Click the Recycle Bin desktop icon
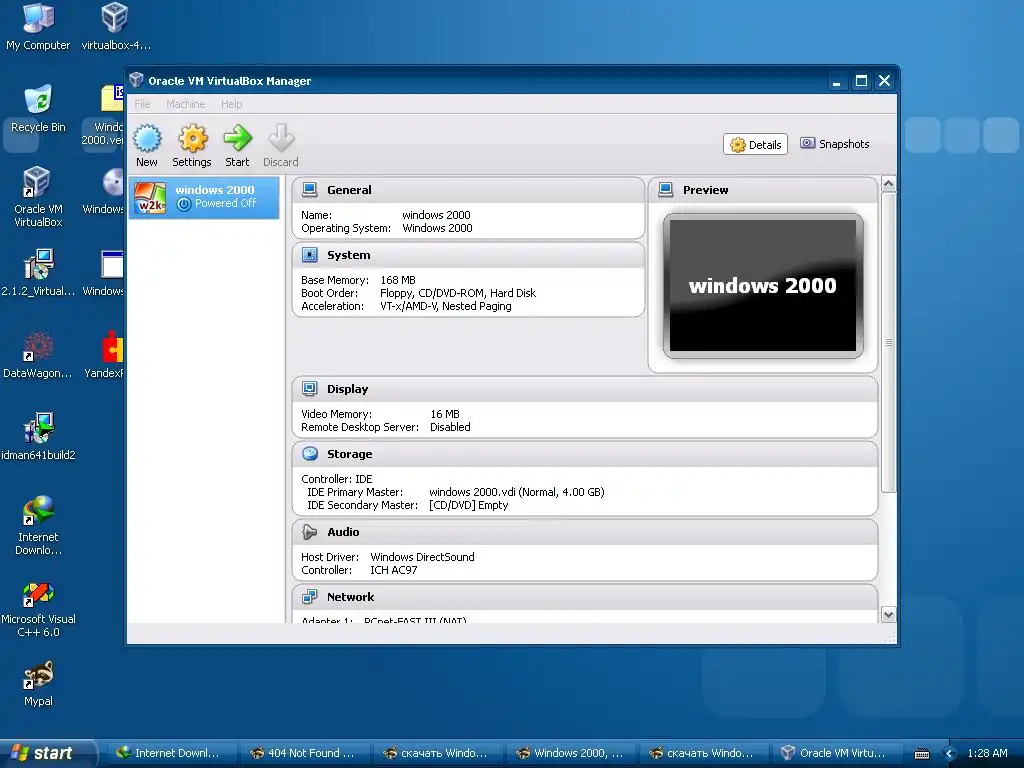1024x768 pixels. 38,109
